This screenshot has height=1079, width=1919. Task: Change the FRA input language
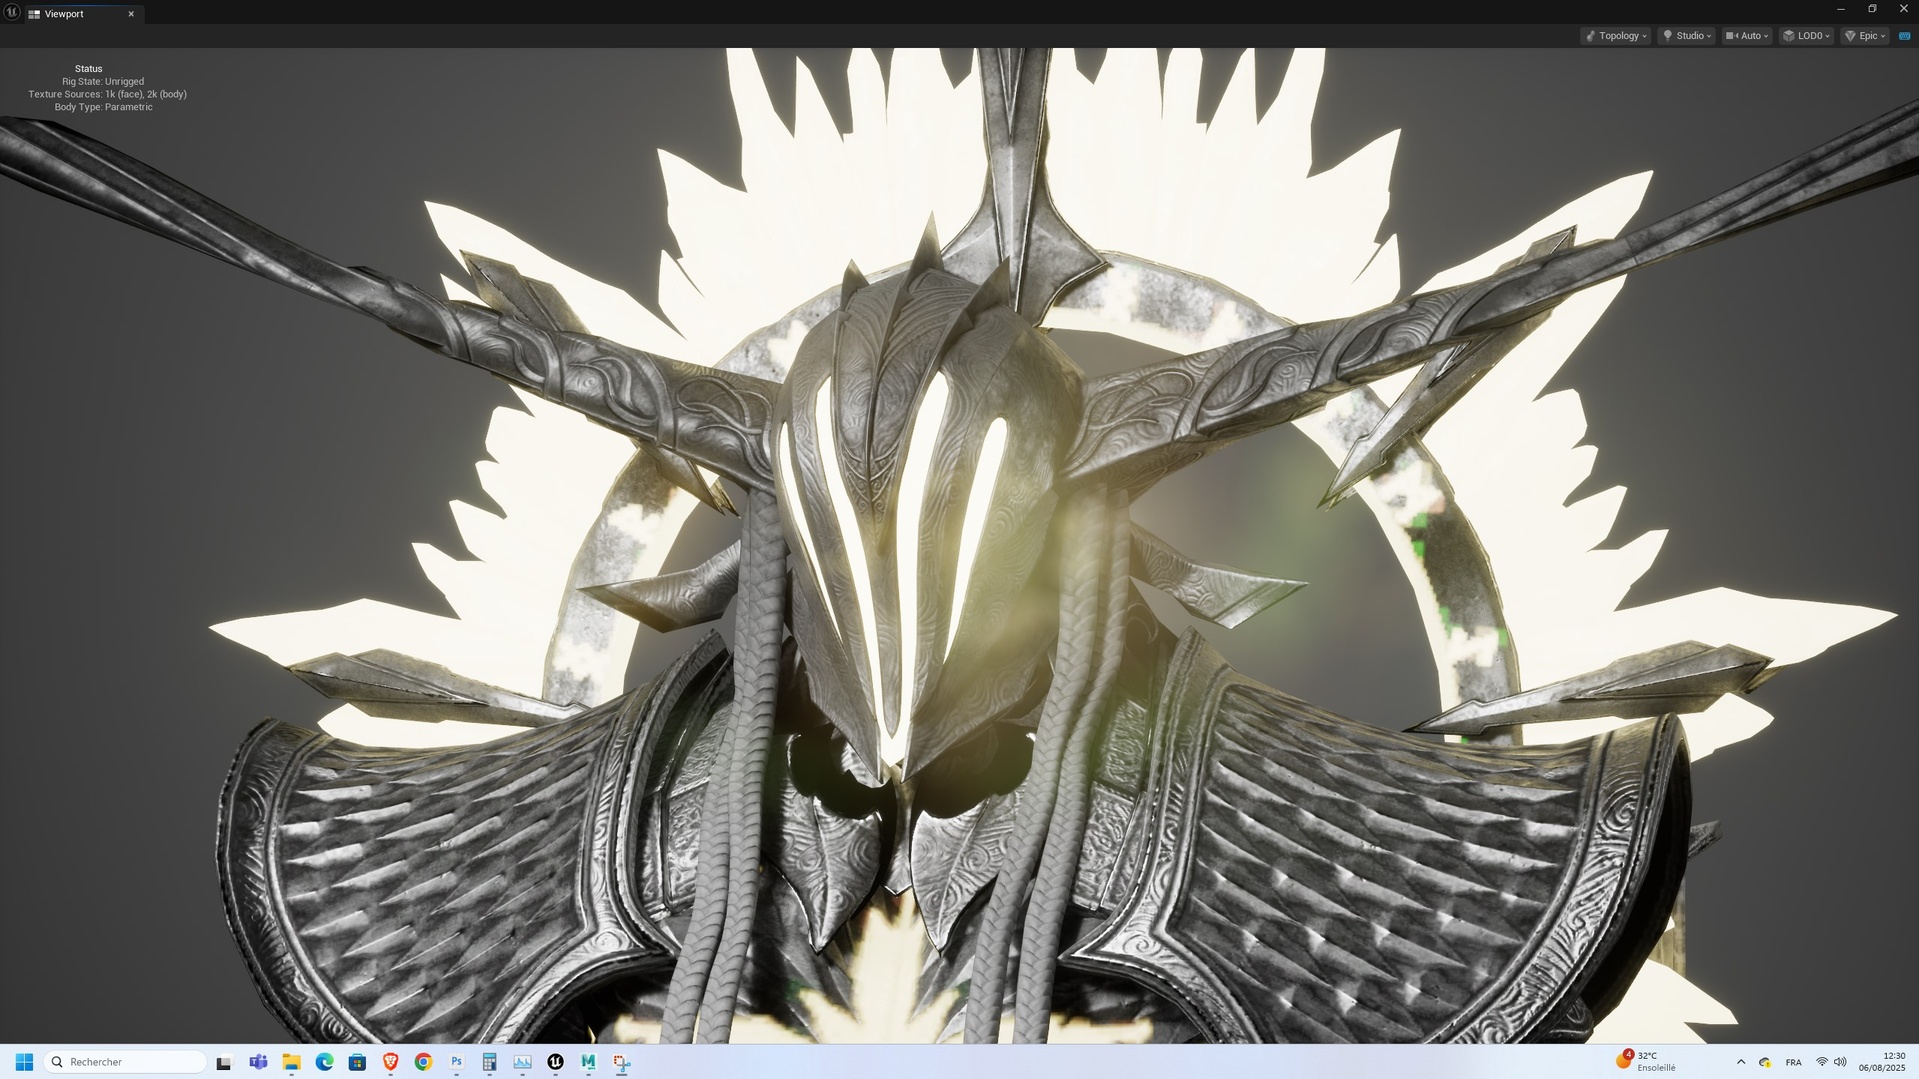[x=1793, y=1062]
